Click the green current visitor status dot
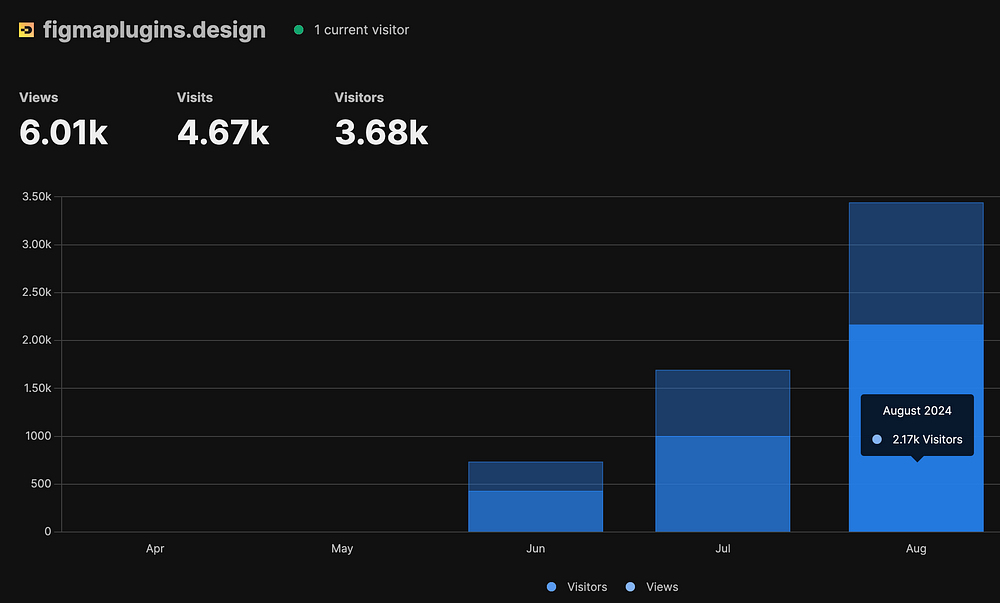1000x603 pixels. [x=298, y=29]
